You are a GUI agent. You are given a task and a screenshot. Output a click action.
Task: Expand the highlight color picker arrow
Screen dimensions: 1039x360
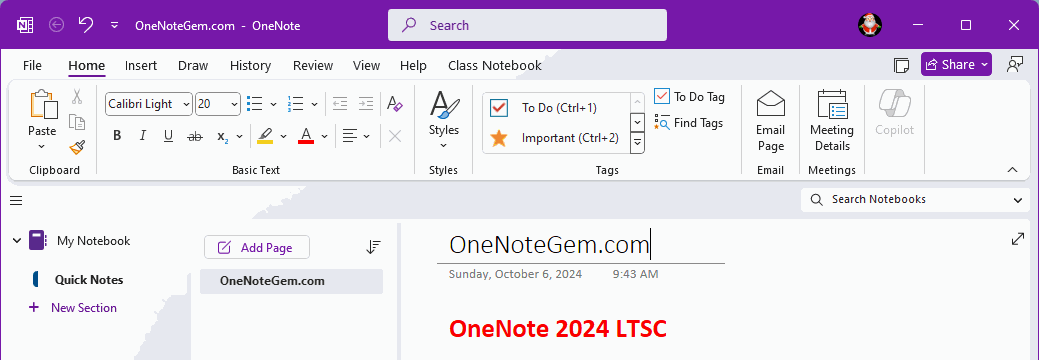tap(284, 137)
